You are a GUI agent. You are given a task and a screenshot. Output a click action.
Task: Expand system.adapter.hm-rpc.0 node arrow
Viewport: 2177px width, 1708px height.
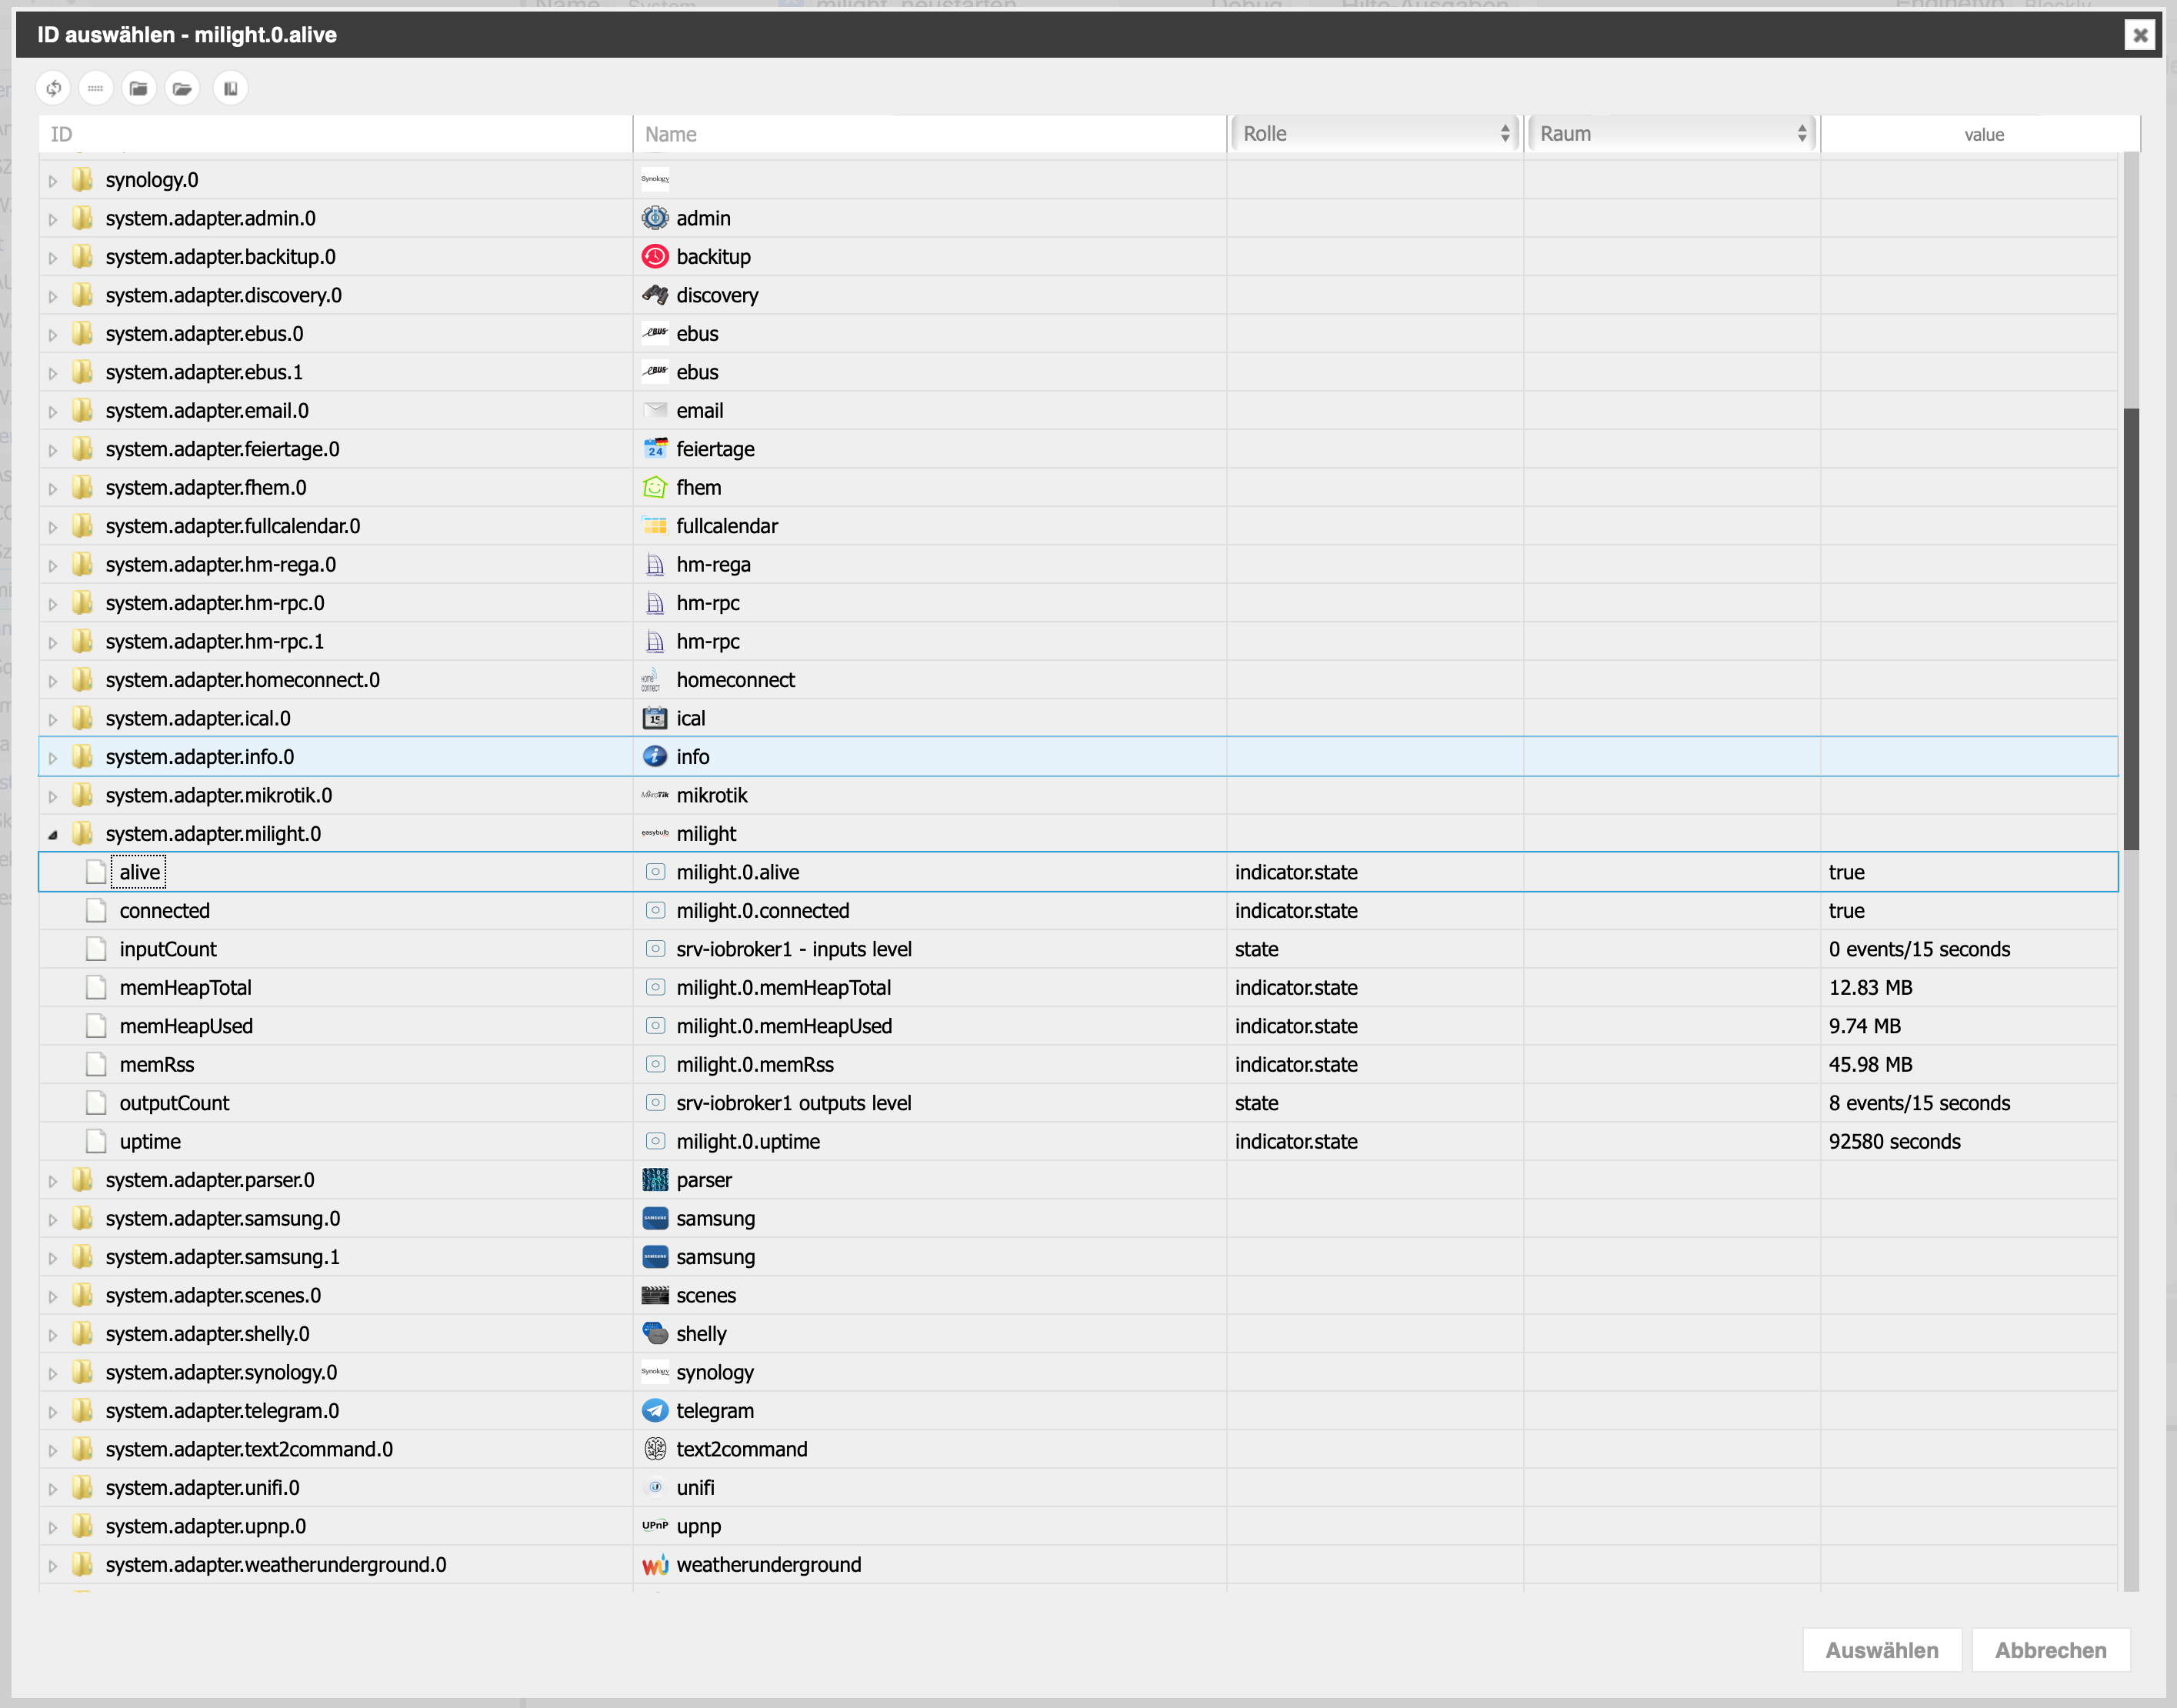click(x=53, y=604)
